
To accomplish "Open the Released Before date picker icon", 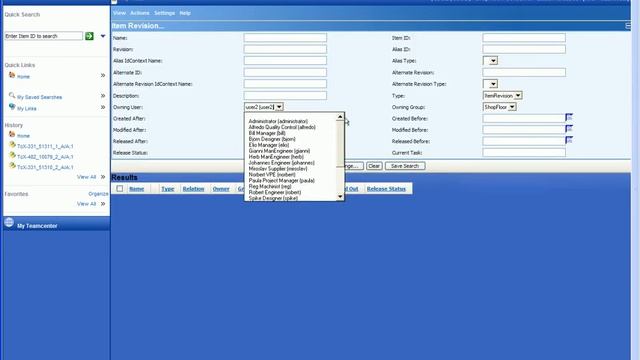I will click(x=569, y=140).
